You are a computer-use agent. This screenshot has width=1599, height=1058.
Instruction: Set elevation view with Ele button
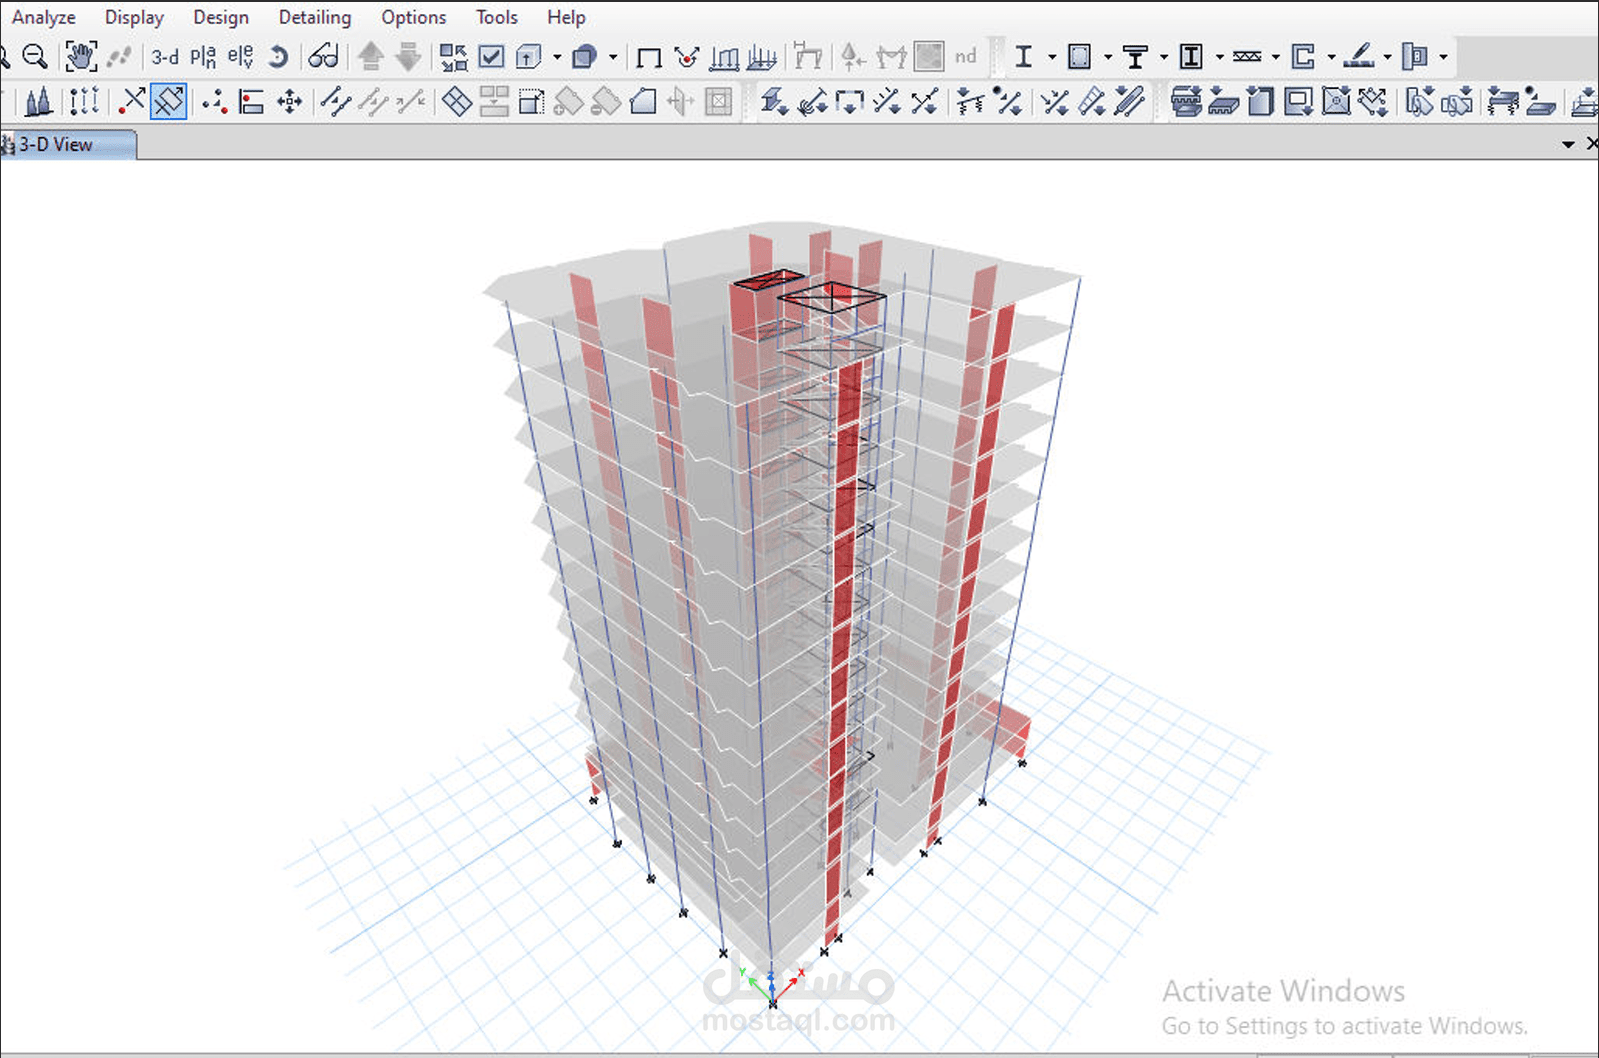pos(240,57)
